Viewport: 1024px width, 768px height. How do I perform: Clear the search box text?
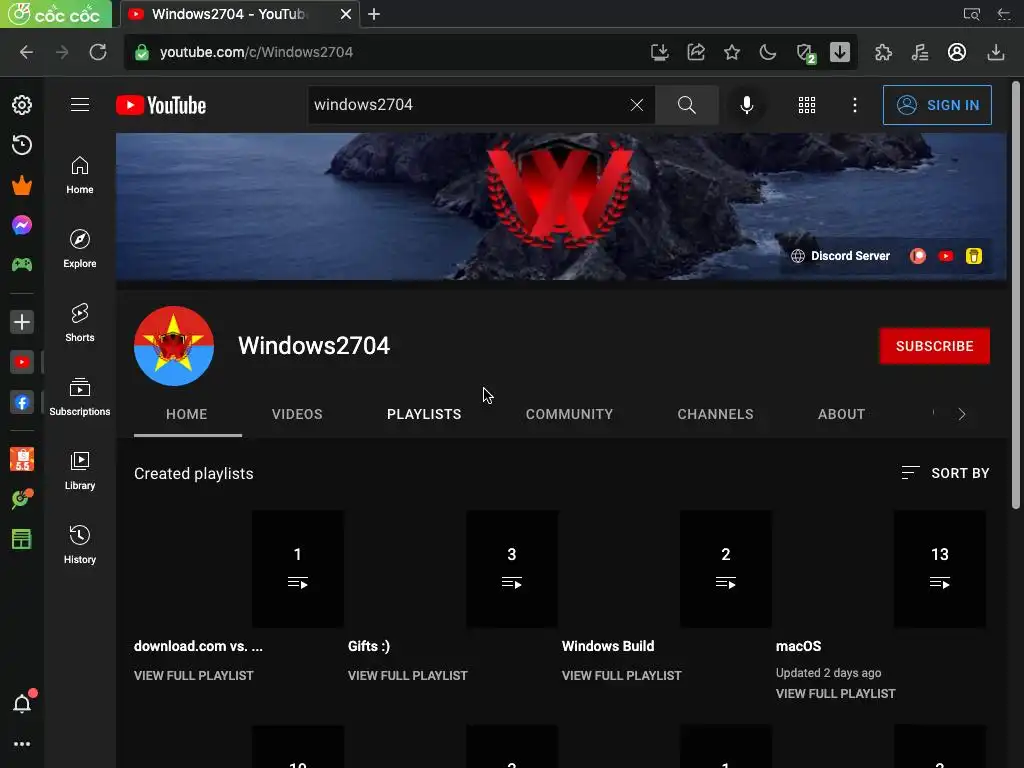tap(637, 104)
